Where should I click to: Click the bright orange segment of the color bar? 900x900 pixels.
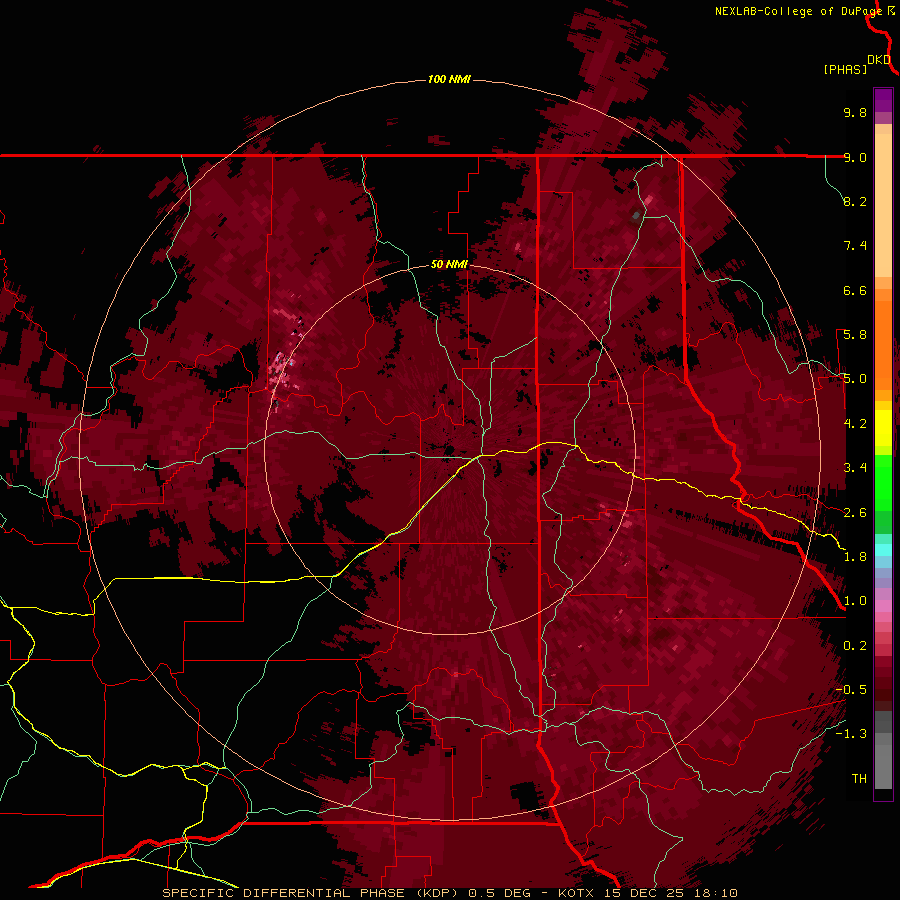[883, 345]
